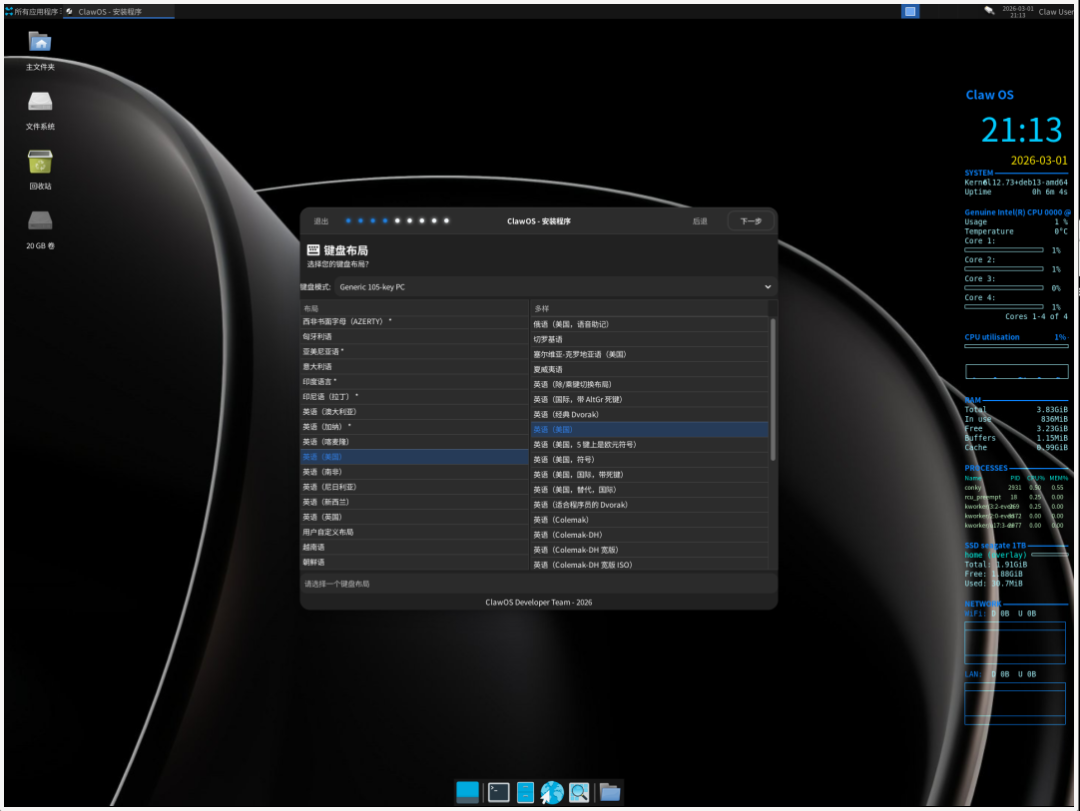Select layout 印度语言
Image resolution: width=1080 pixels, height=811 pixels.
pos(414,382)
